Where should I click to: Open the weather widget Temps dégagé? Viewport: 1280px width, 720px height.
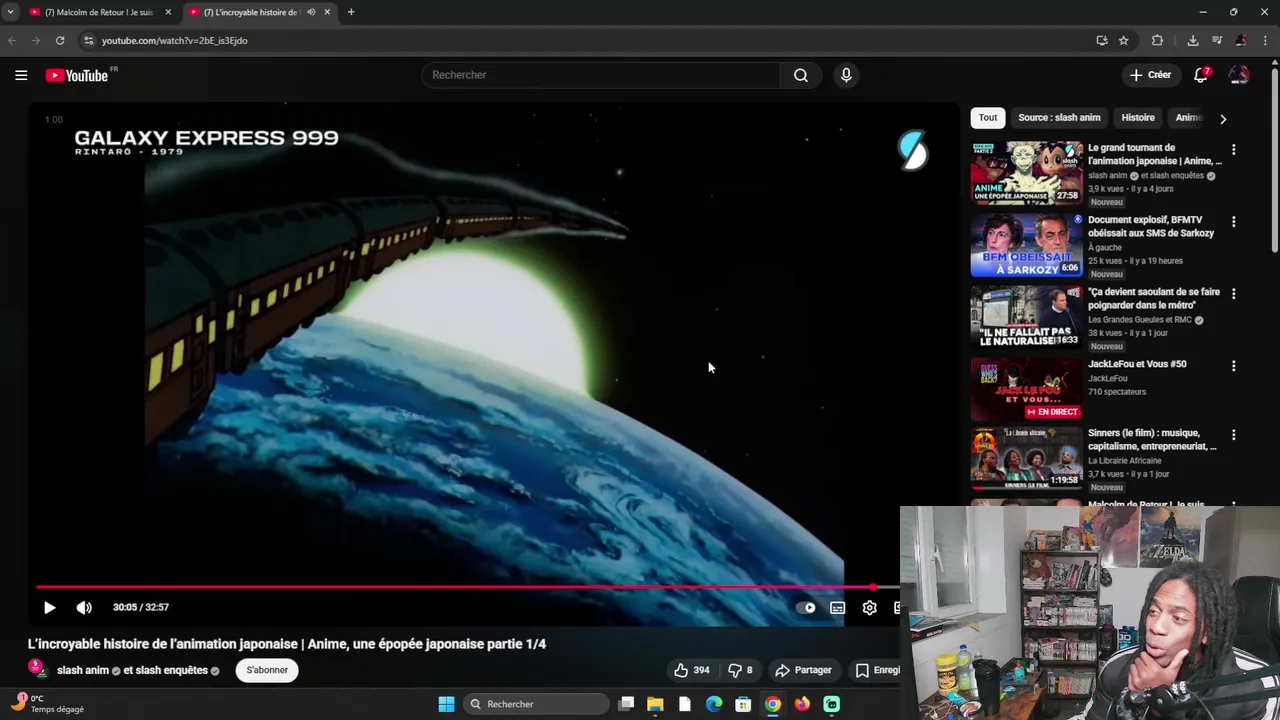(x=48, y=704)
